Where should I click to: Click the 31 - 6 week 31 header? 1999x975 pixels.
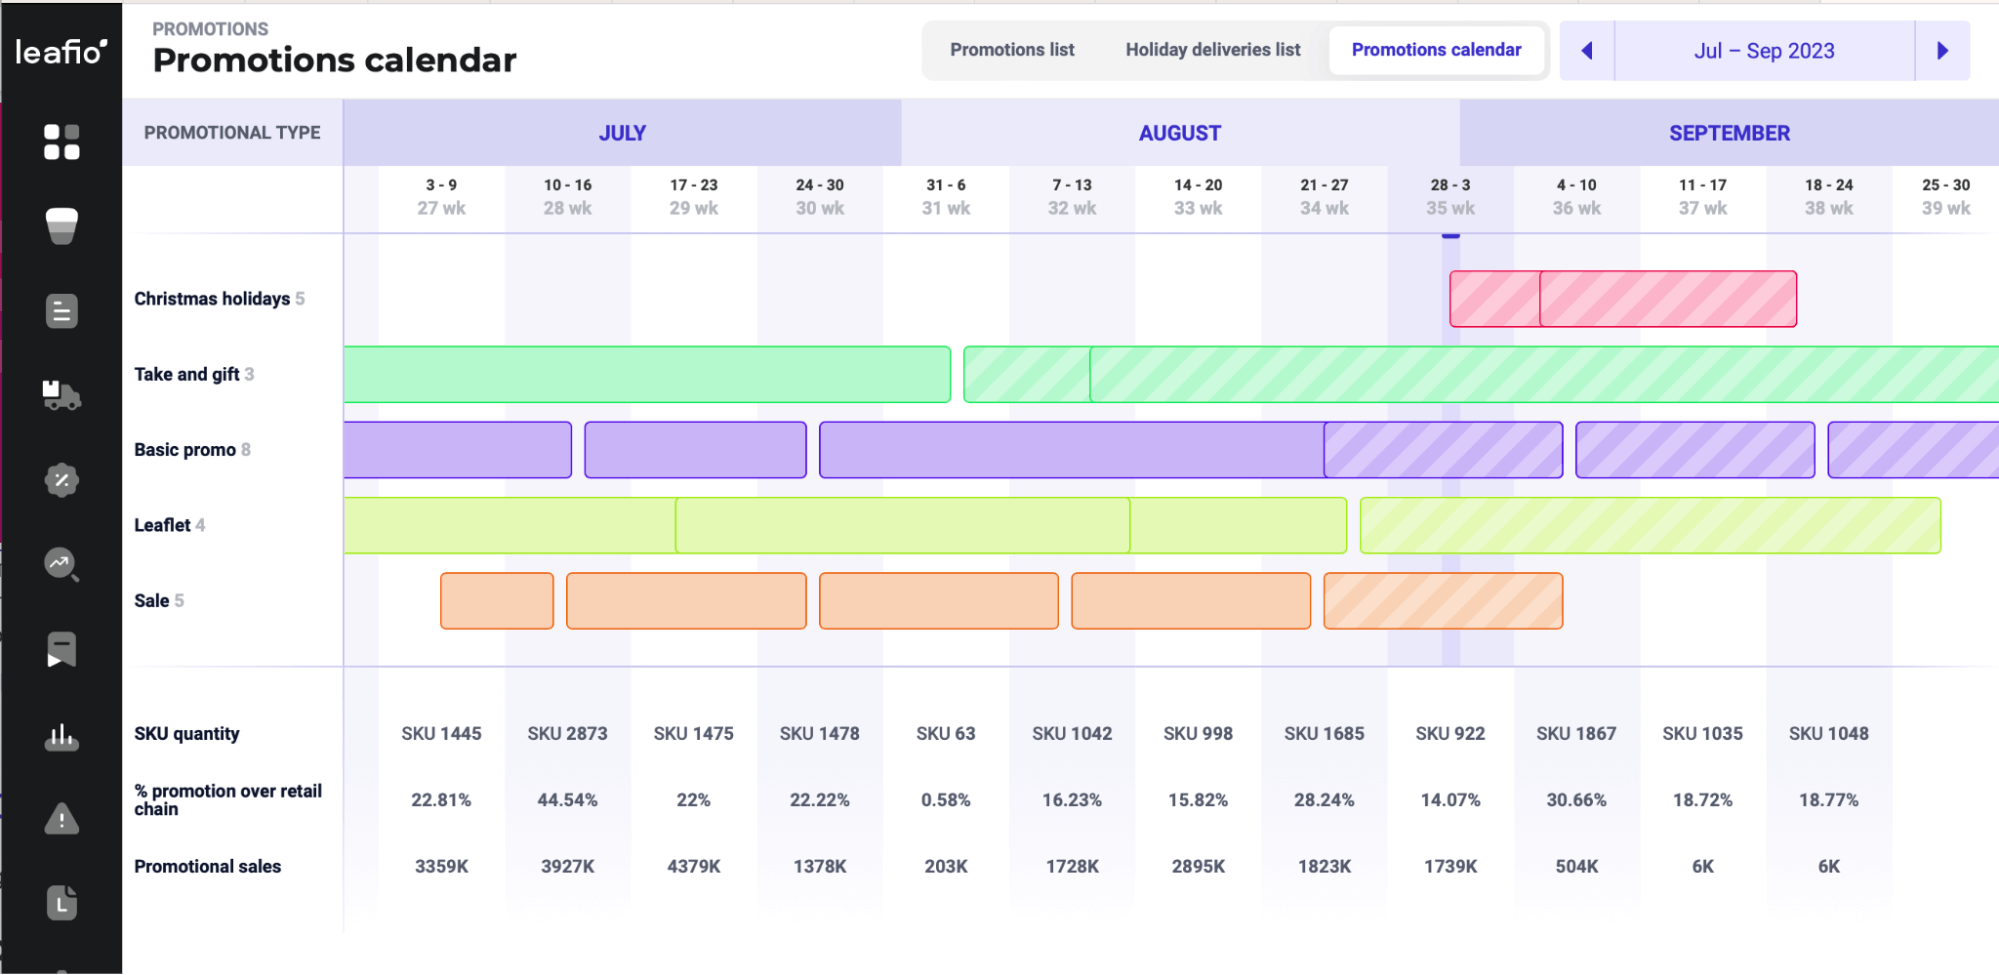pos(946,196)
